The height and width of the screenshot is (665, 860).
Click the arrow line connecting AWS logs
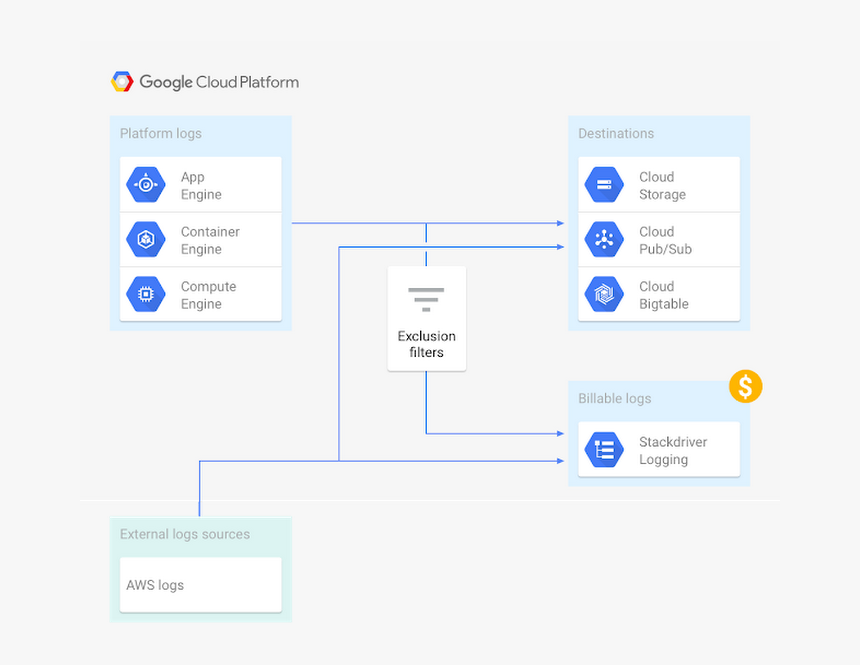coord(380,461)
